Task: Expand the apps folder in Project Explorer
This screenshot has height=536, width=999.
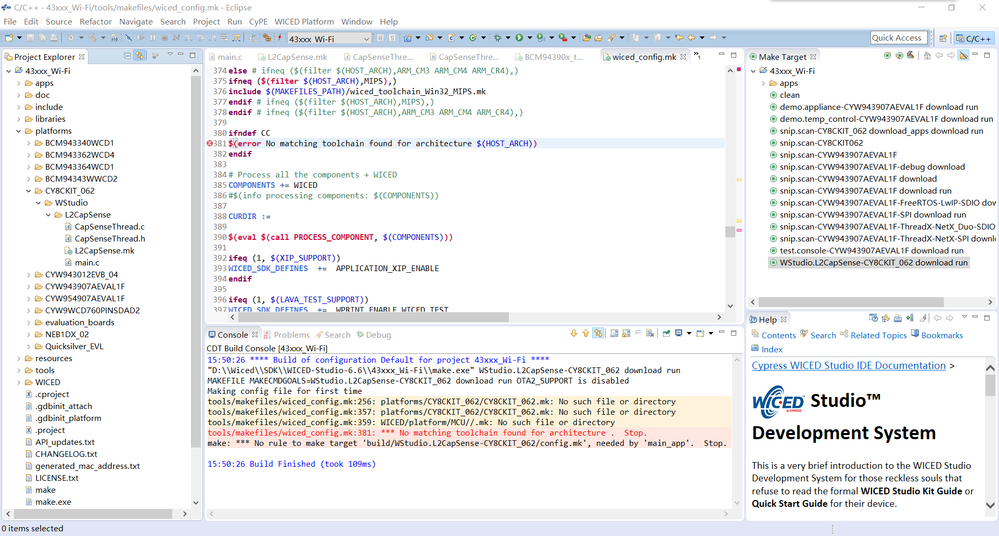Action: pyautogui.click(x=18, y=83)
